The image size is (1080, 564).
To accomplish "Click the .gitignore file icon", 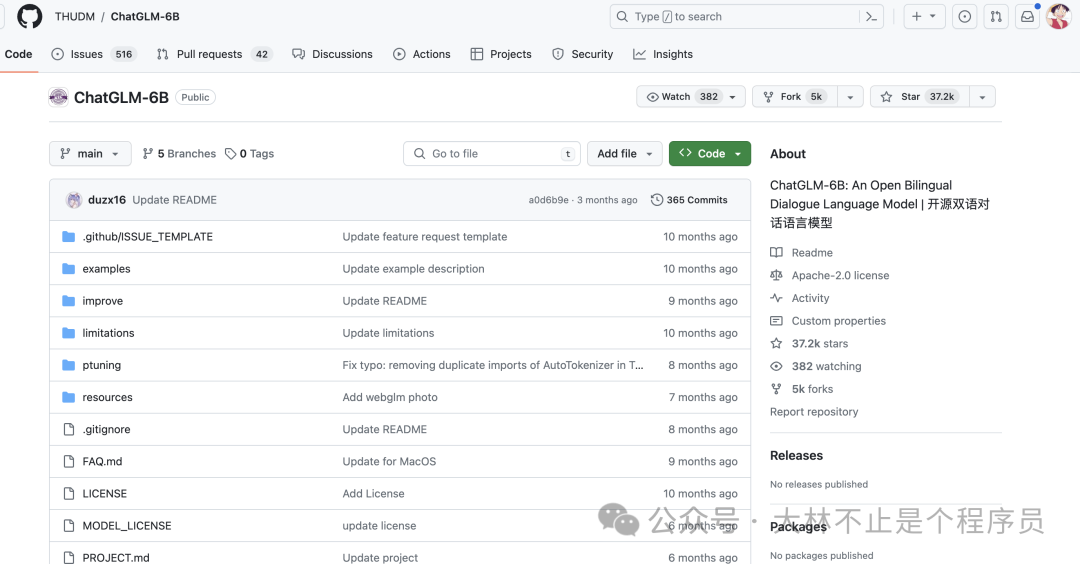I will (68, 429).
